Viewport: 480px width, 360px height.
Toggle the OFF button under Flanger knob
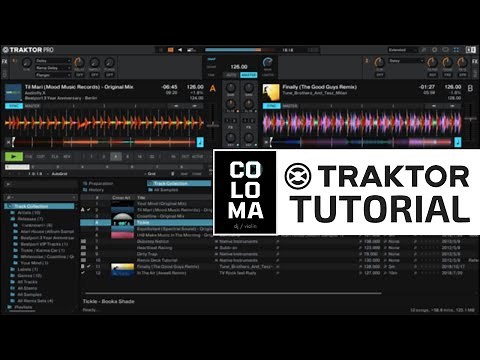click(109, 75)
